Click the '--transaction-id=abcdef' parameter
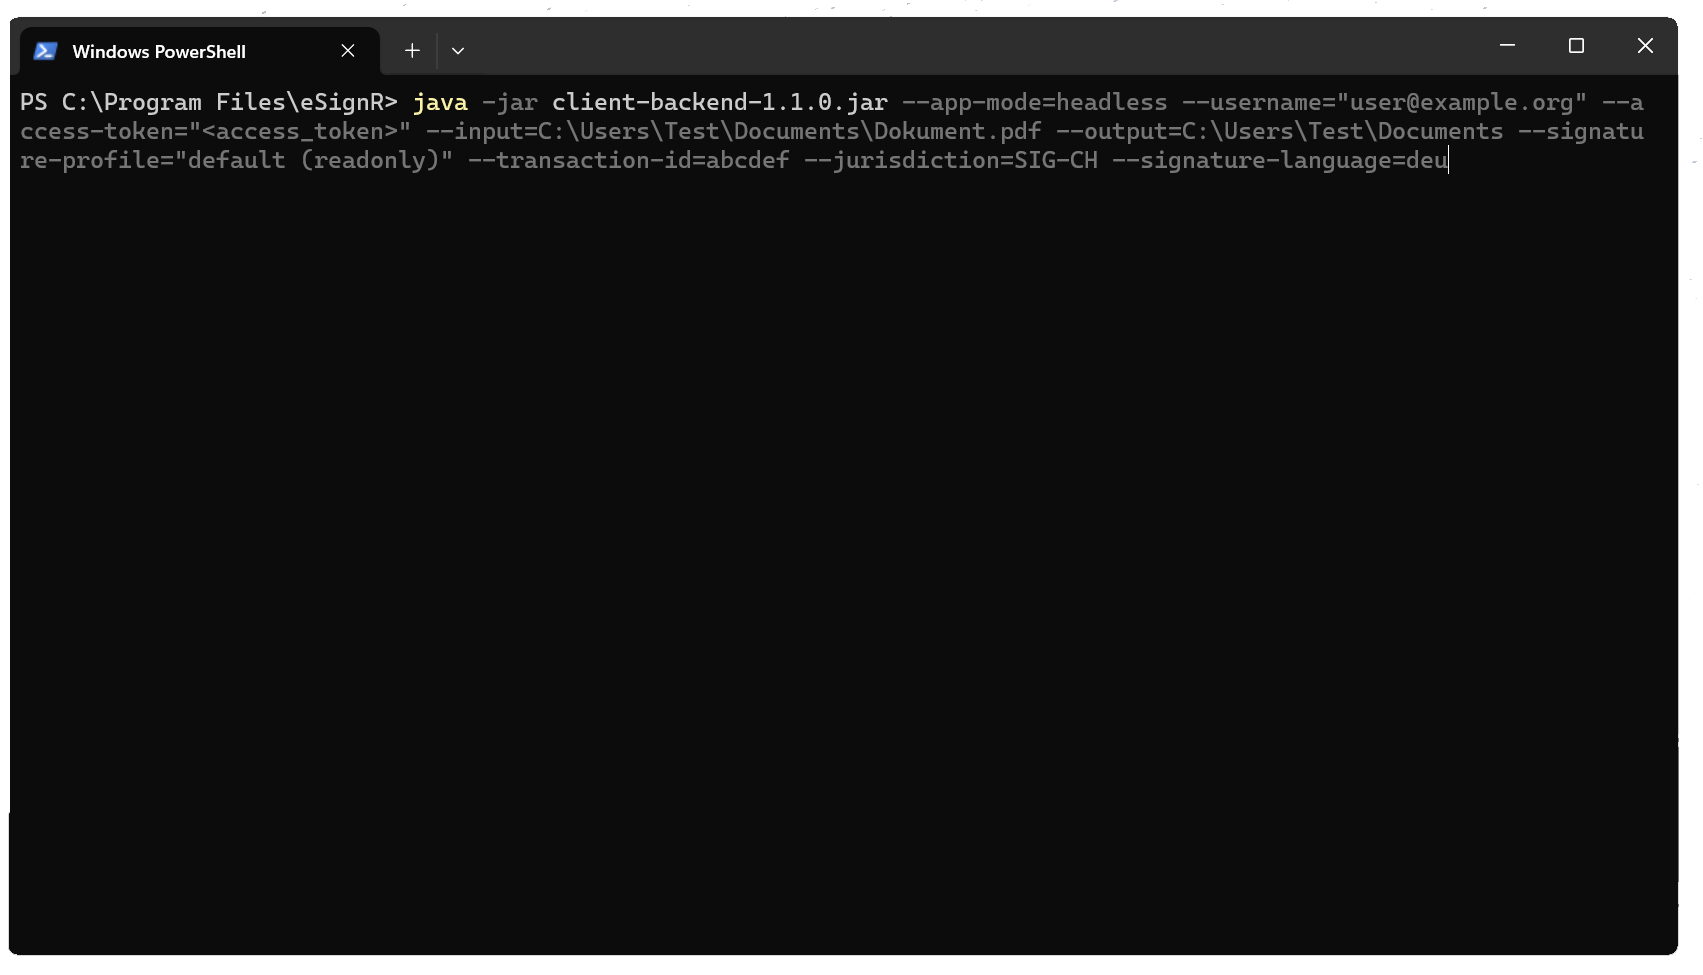Image resolution: width=1703 pixels, height=975 pixels. [x=629, y=160]
